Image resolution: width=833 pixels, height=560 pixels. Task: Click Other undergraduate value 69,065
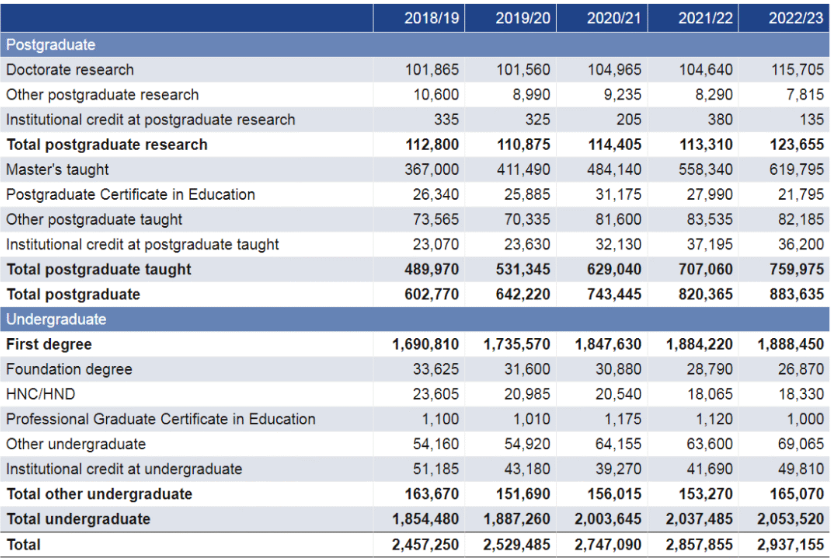(801, 444)
